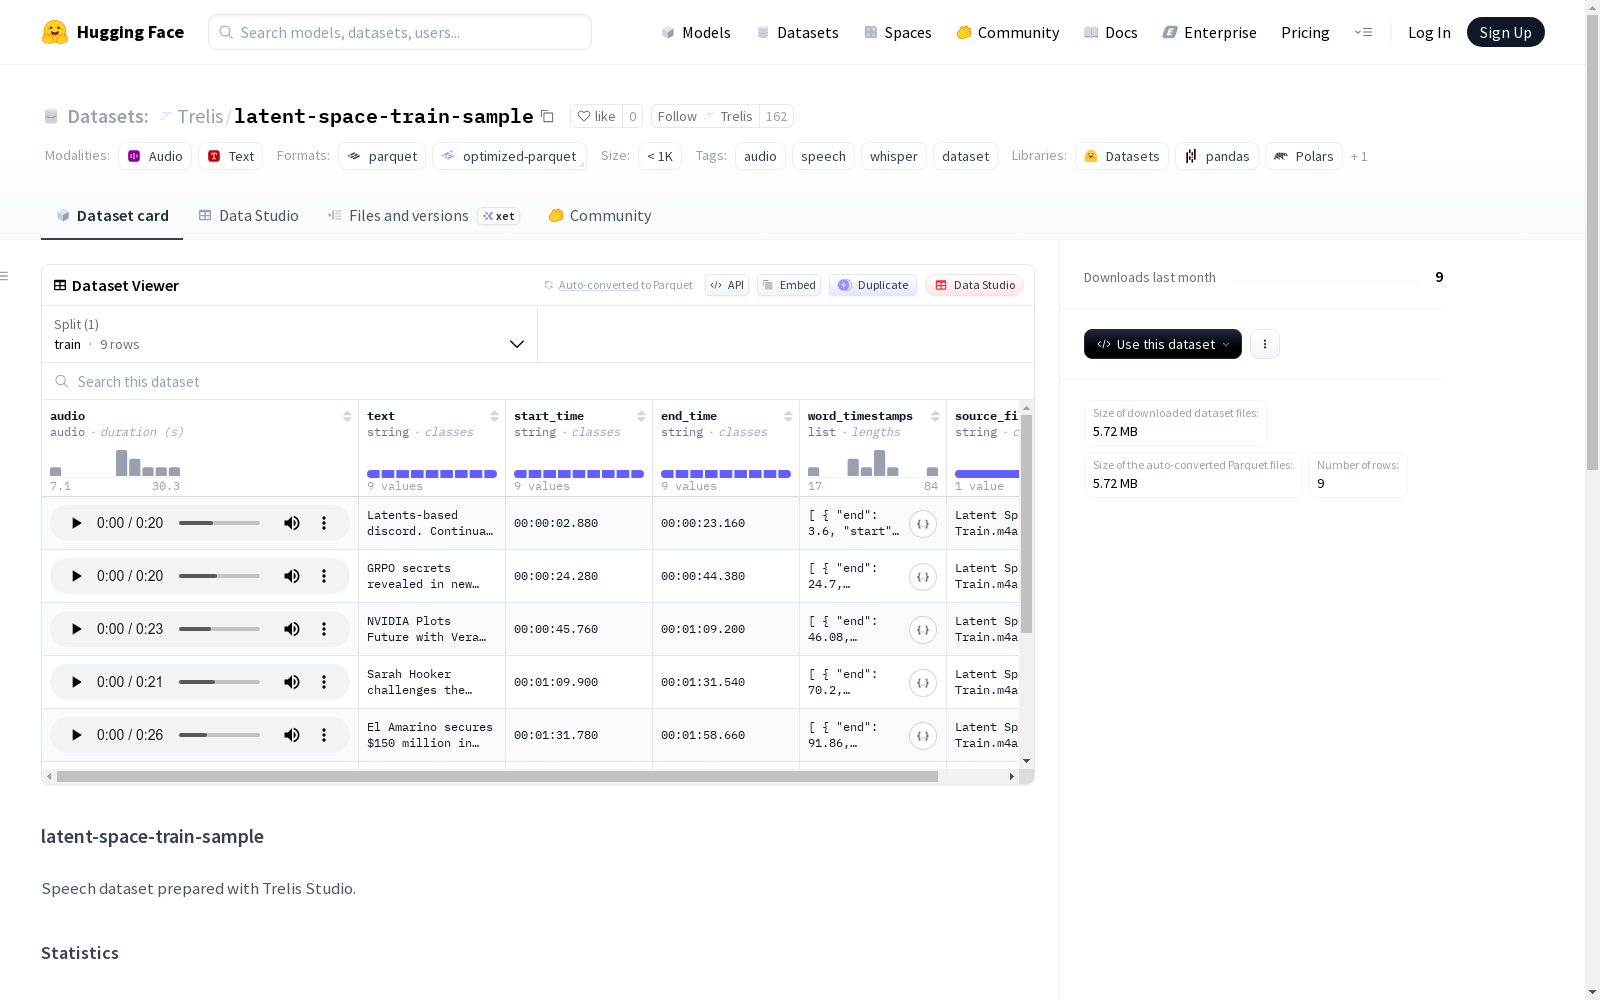Select the optimized-parquet format tag
The image size is (1600, 1000).
509,156
